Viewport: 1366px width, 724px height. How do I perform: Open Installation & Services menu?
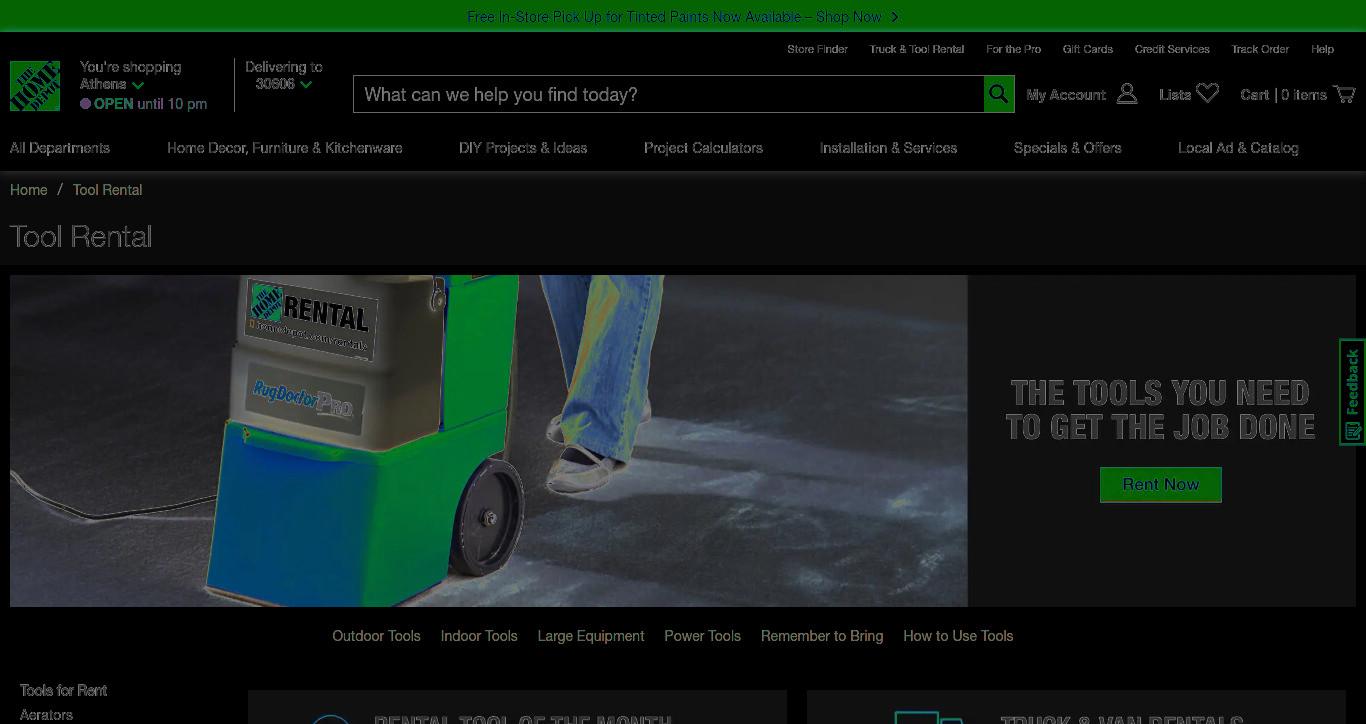888,148
